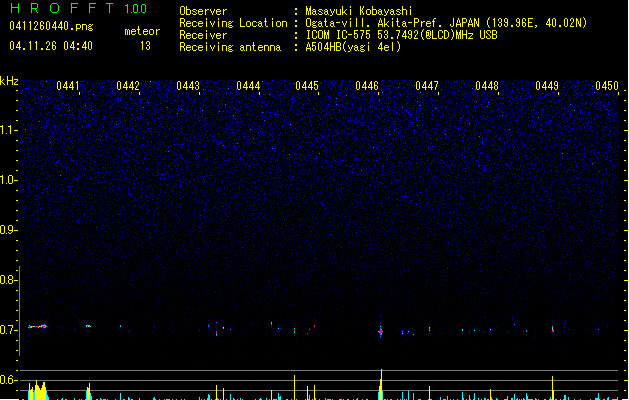Click the 0442 time marker
Screen dimensions: 629x400
(x=128, y=86)
